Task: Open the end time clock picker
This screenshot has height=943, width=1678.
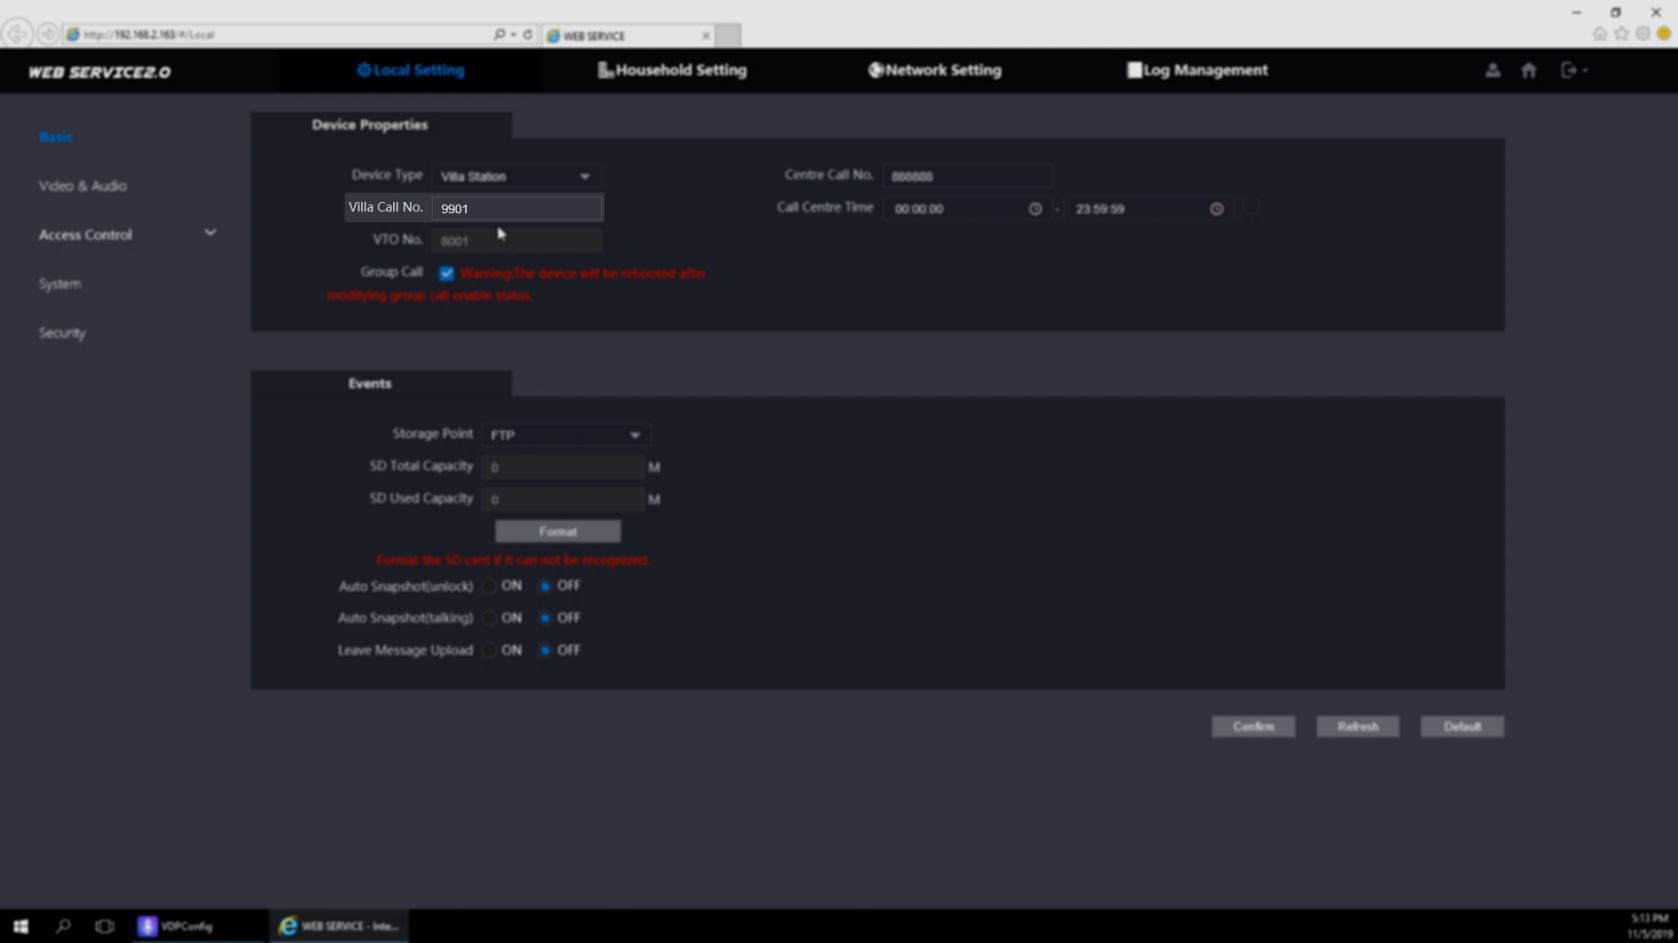Action: (x=1216, y=209)
